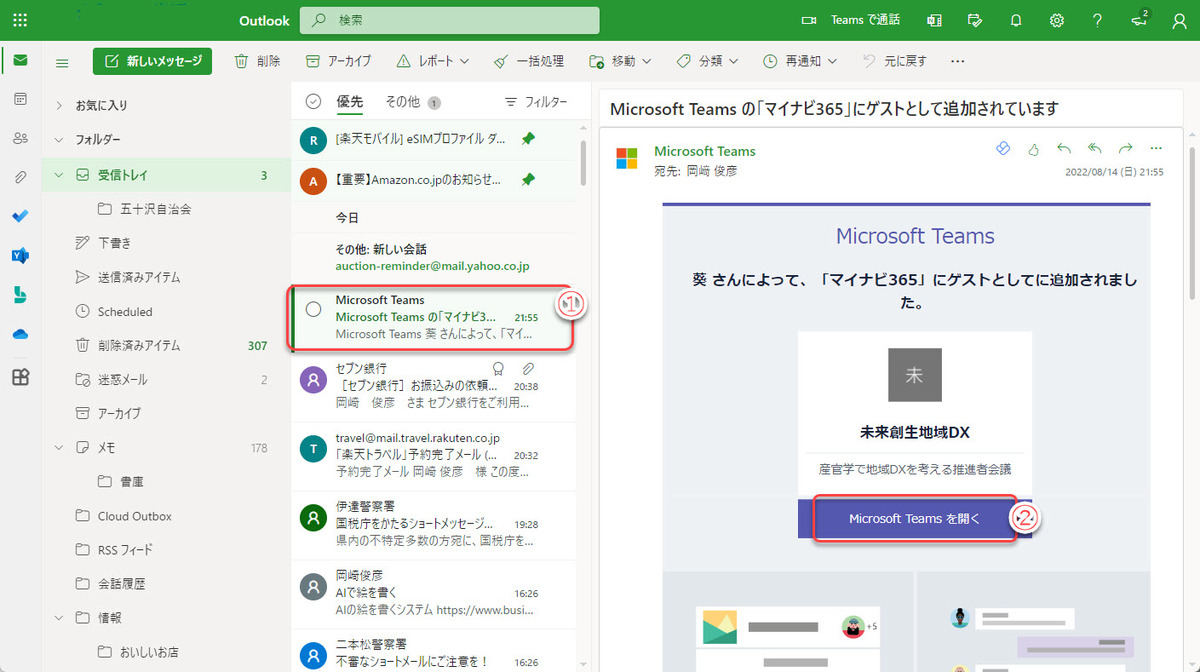This screenshot has width=1200, height=672.
Task: Open the OneNote feed icon in header
Action: point(935,20)
